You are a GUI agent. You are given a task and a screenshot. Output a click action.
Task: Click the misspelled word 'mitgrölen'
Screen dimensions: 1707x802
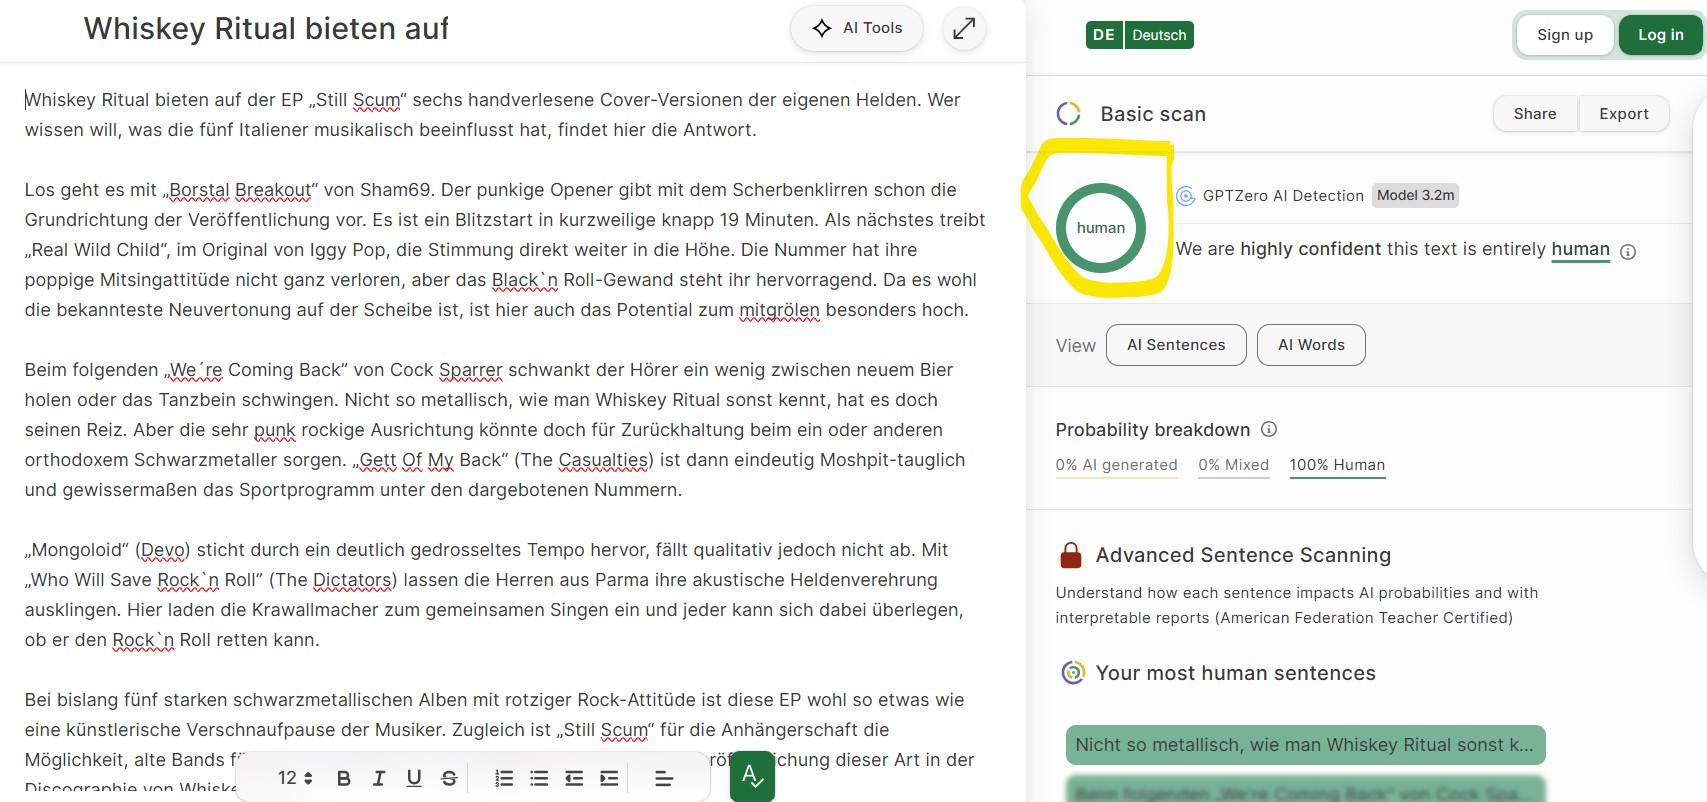click(779, 310)
